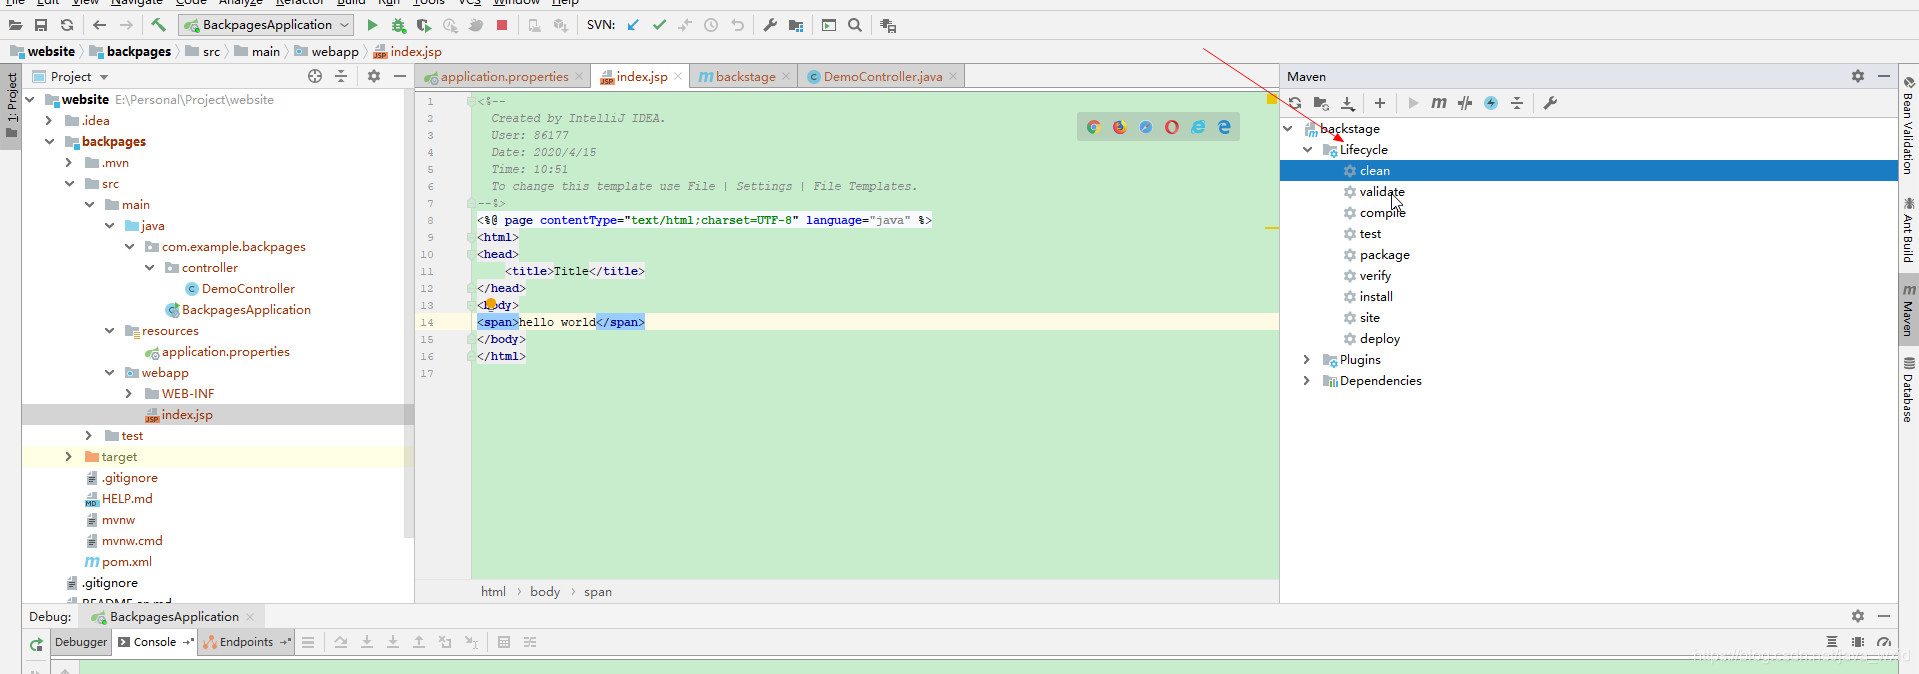Open Project panel gear settings
Image resolution: width=1919 pixels, height=674 pixels.
point(374,76)
